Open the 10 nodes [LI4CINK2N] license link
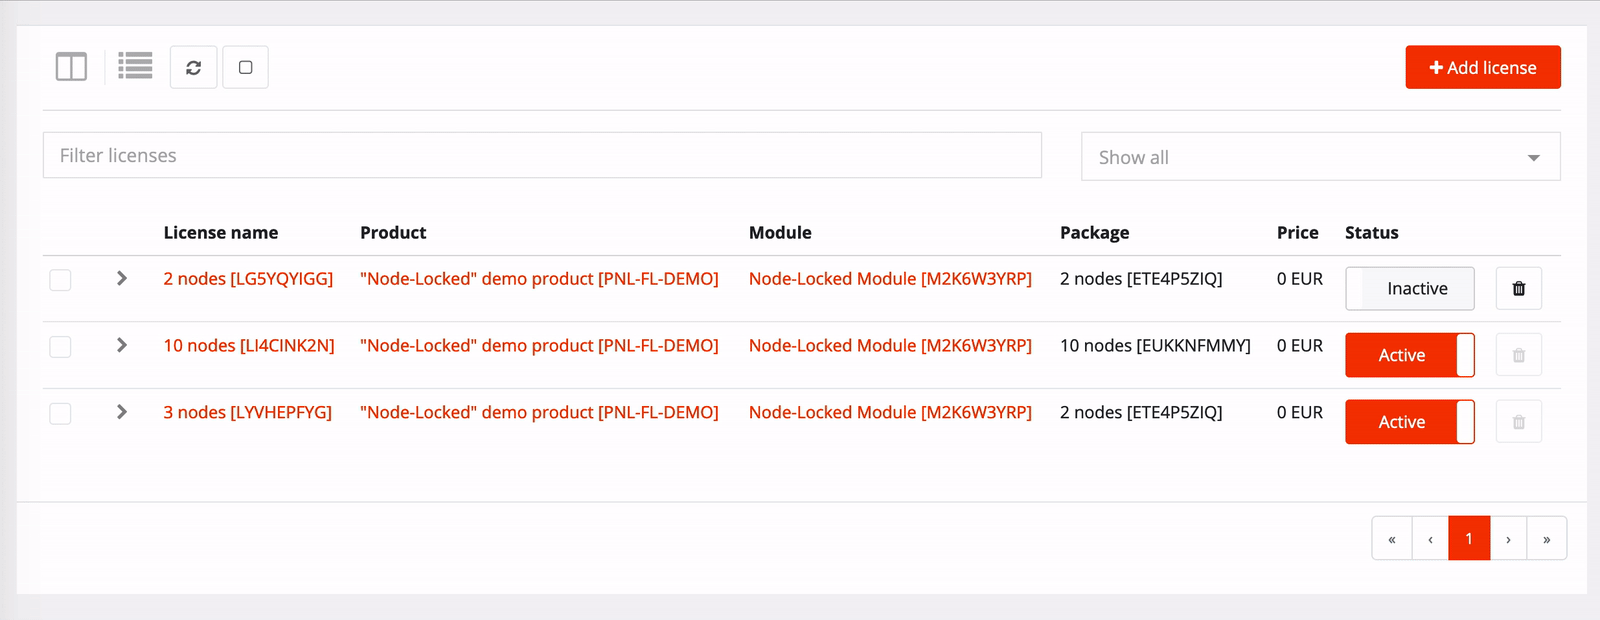This screenshot has height=620, width=1600. pyautogui.click(x=249, y=345)
